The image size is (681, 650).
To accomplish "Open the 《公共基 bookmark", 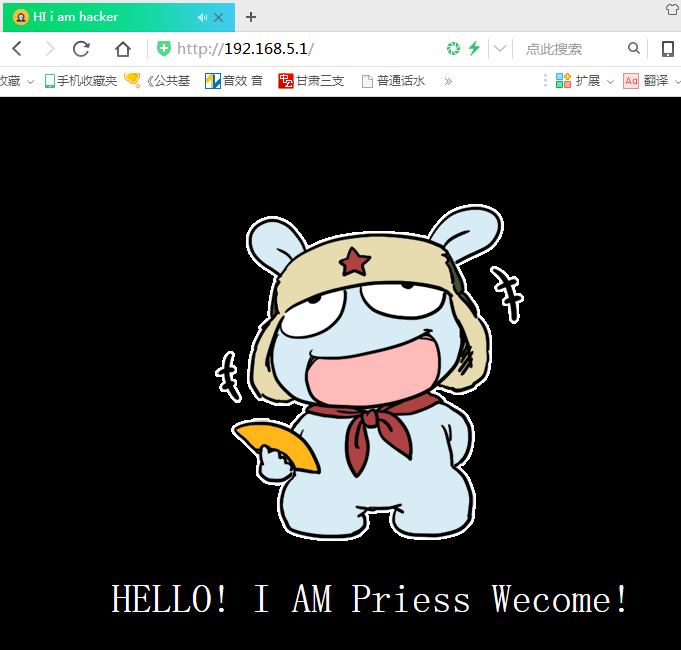I will pyautogui.click(x=157, y=80).
